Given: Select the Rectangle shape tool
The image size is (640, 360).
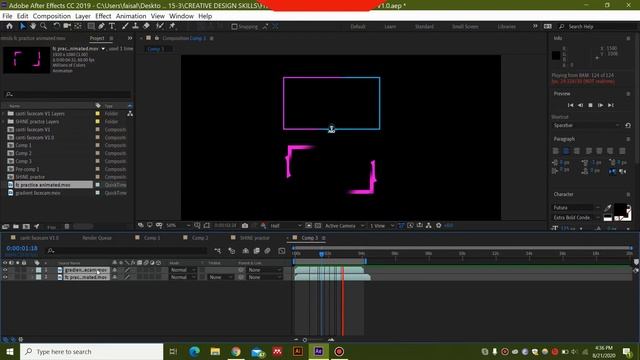Looking at the screenshot, I should click(91, 26).
